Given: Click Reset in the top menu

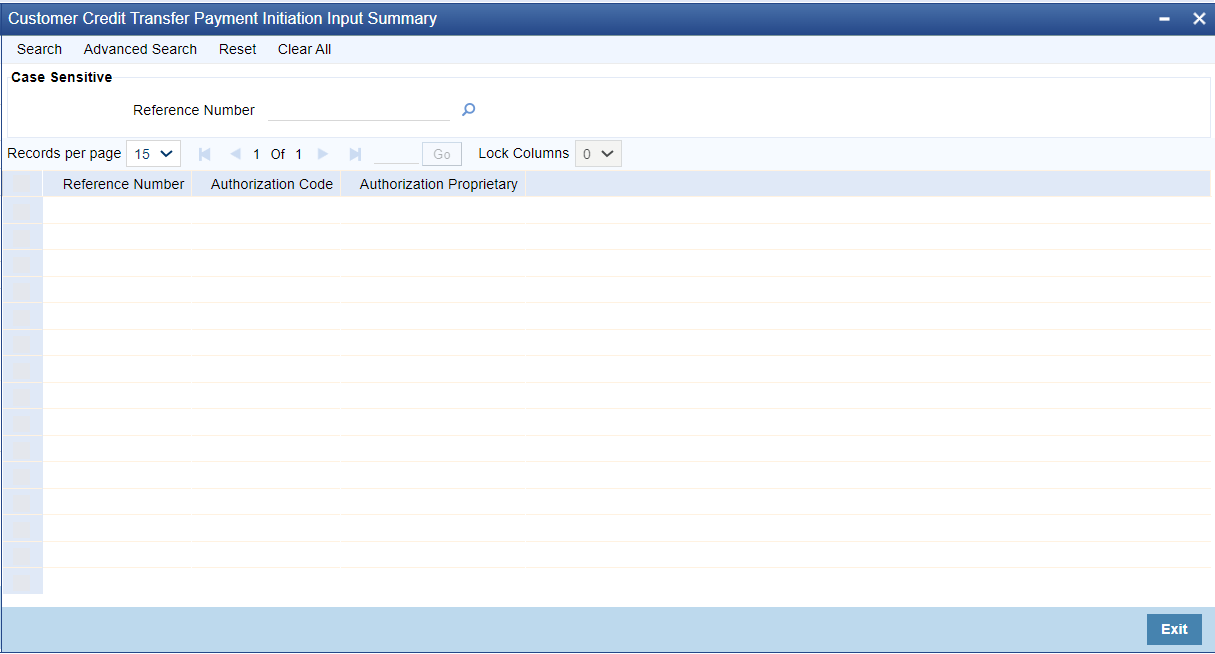Looking at the screenshot, I should point(237,49).
